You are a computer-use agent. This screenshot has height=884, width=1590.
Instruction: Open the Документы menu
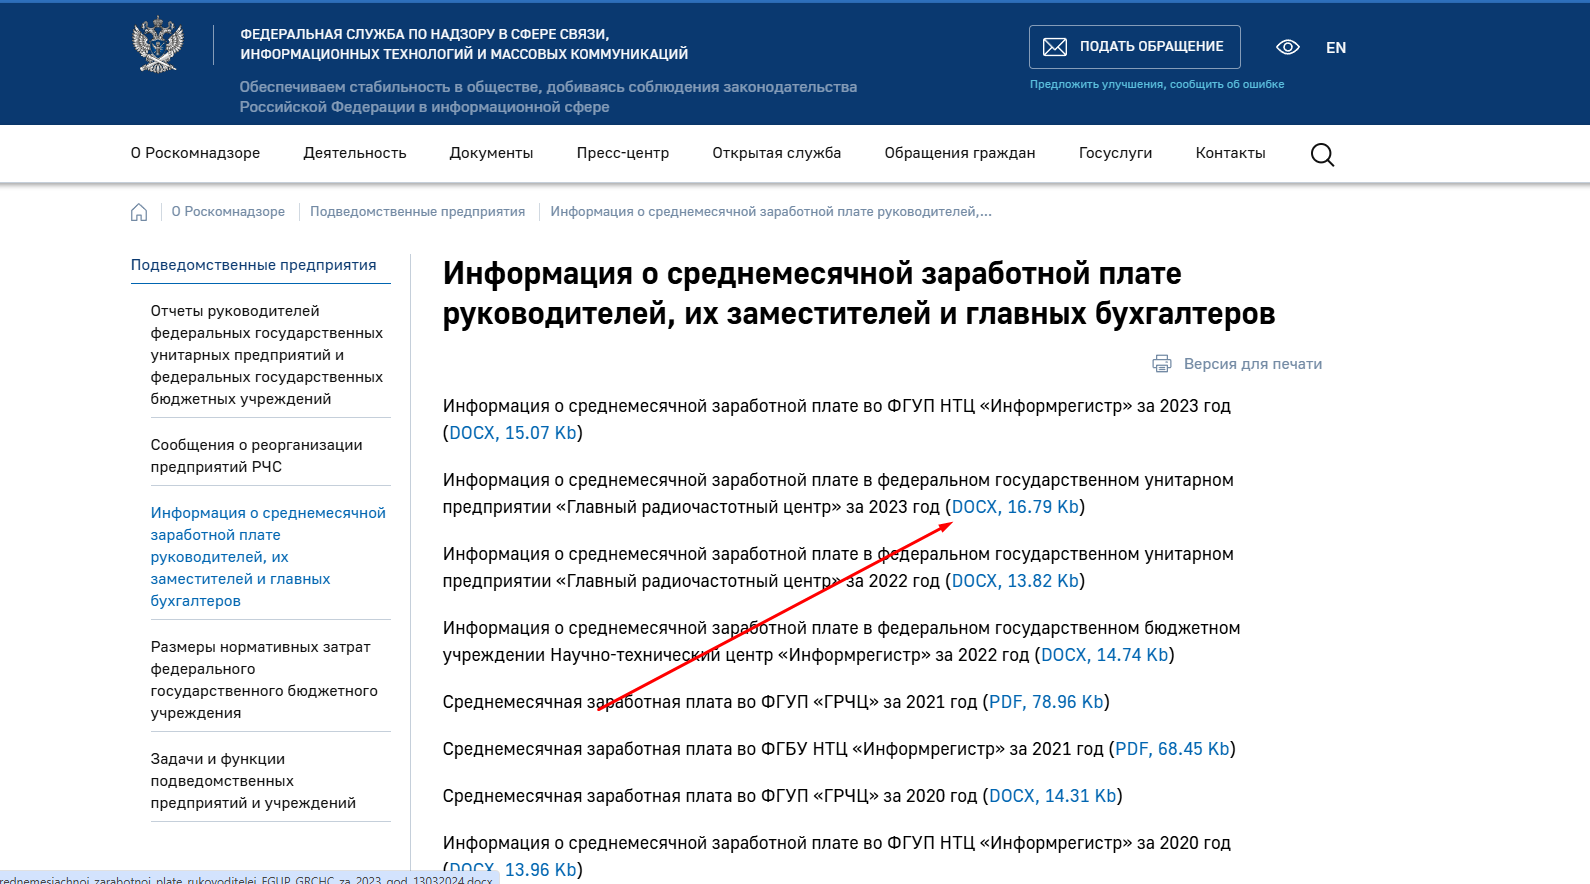coord(491,153)
